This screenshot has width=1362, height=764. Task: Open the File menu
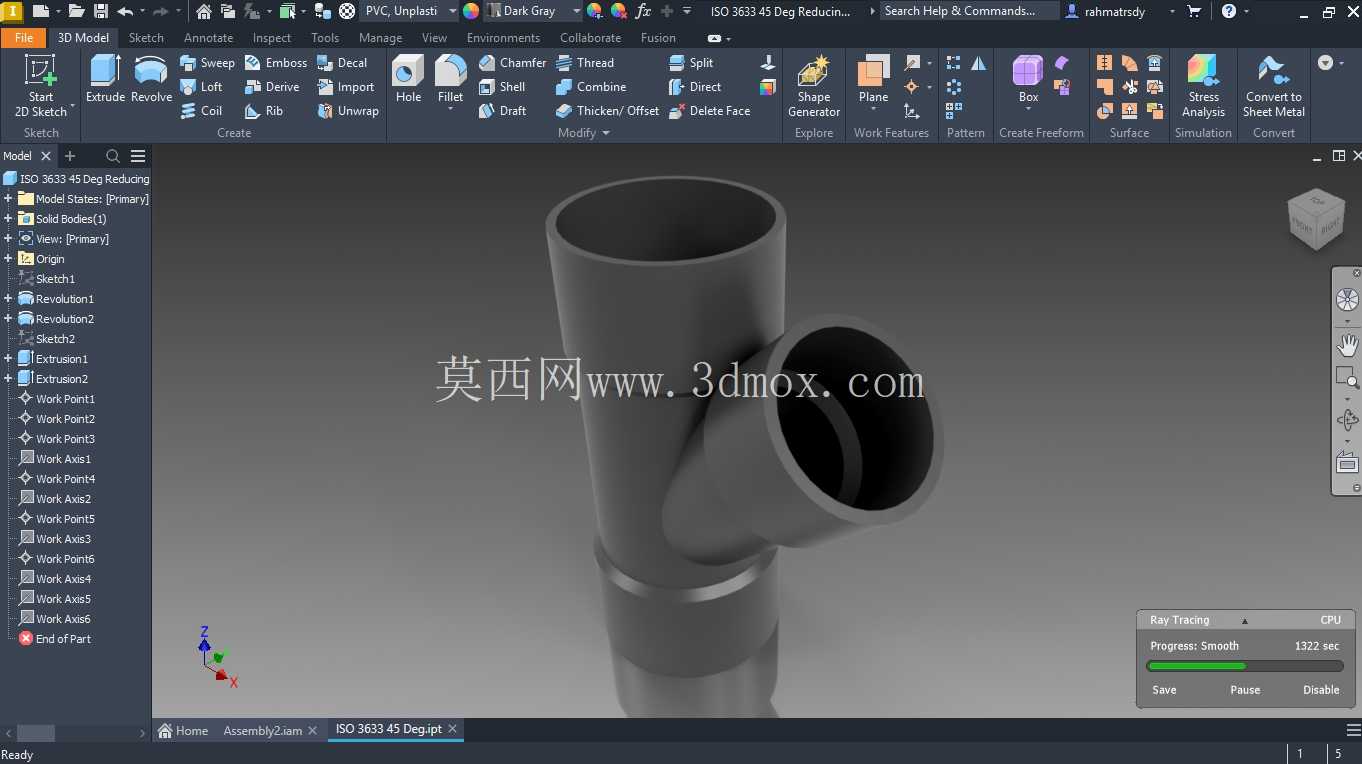[24, 38]
